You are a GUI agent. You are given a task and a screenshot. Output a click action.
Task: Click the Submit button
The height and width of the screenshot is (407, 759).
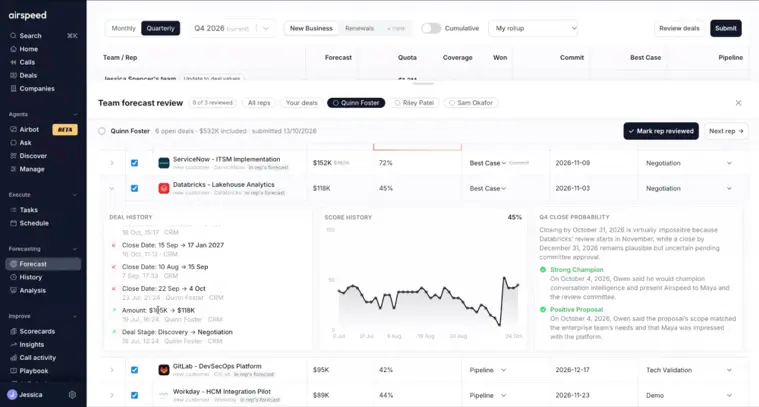point(726,29)
